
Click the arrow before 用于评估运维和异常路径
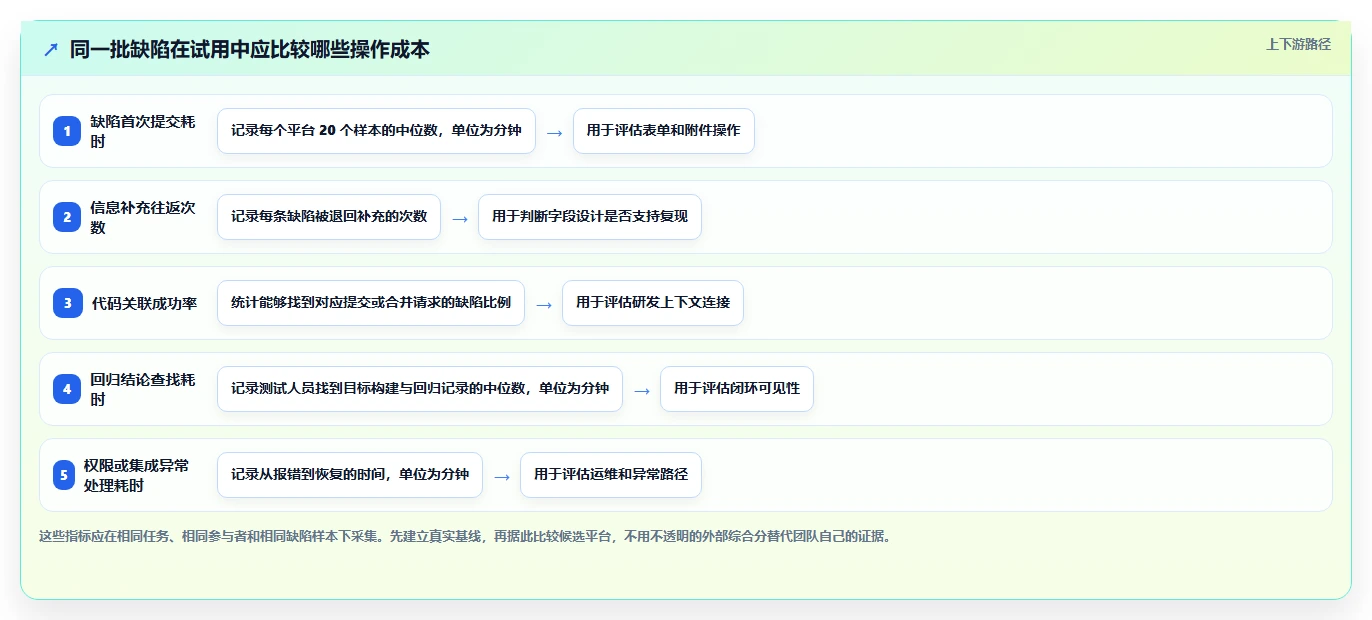coord(501,476)
